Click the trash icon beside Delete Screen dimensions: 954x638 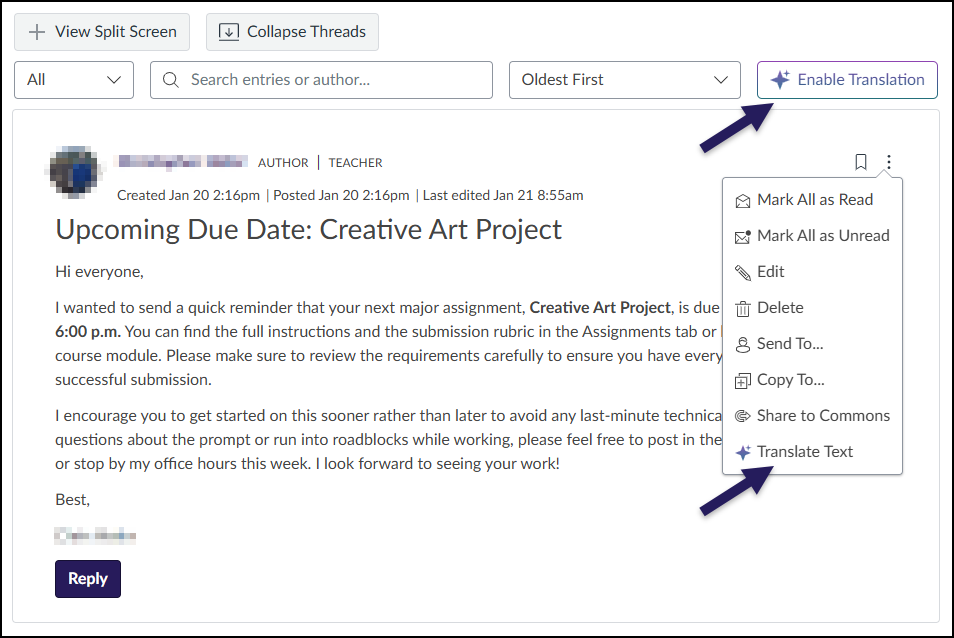pyautogui.click(x=742, y=307)
